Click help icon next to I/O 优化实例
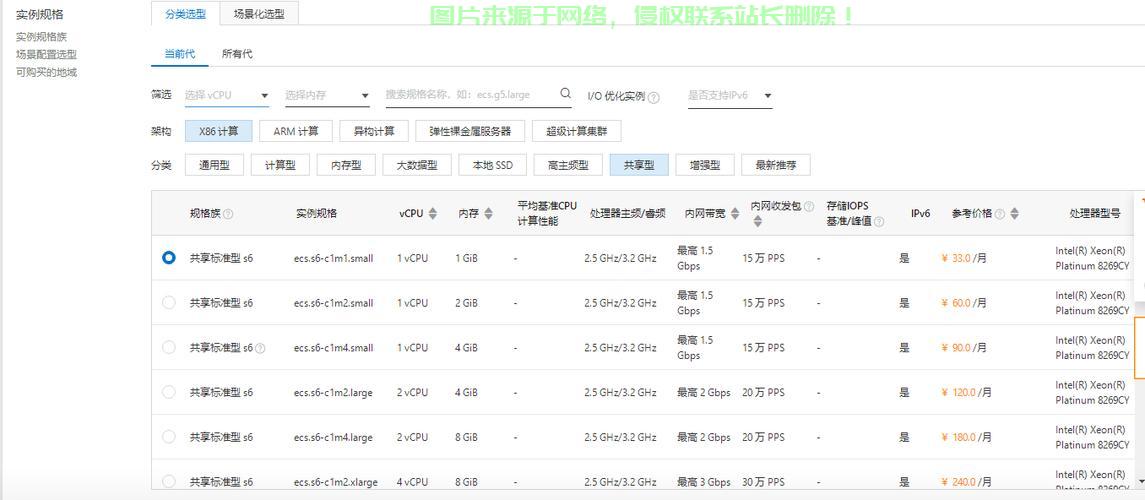The width and height of the screenshot is (1145, 500). click(x=654, y=97)
